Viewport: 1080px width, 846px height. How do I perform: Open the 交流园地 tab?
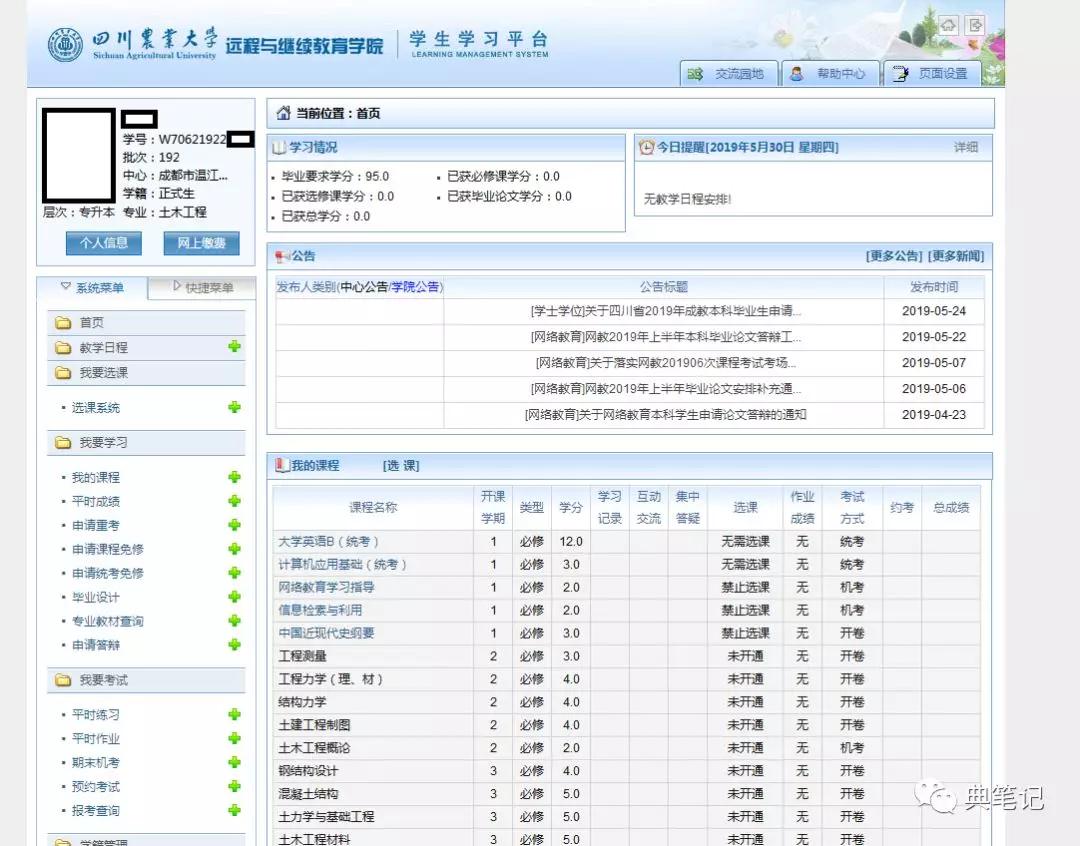[x=727, y=74]
